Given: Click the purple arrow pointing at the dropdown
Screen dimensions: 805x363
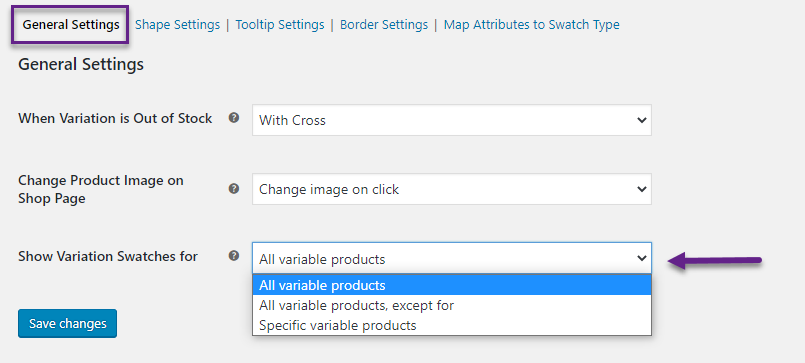Looking at the screenshot, I should click(x=715, y=260).
